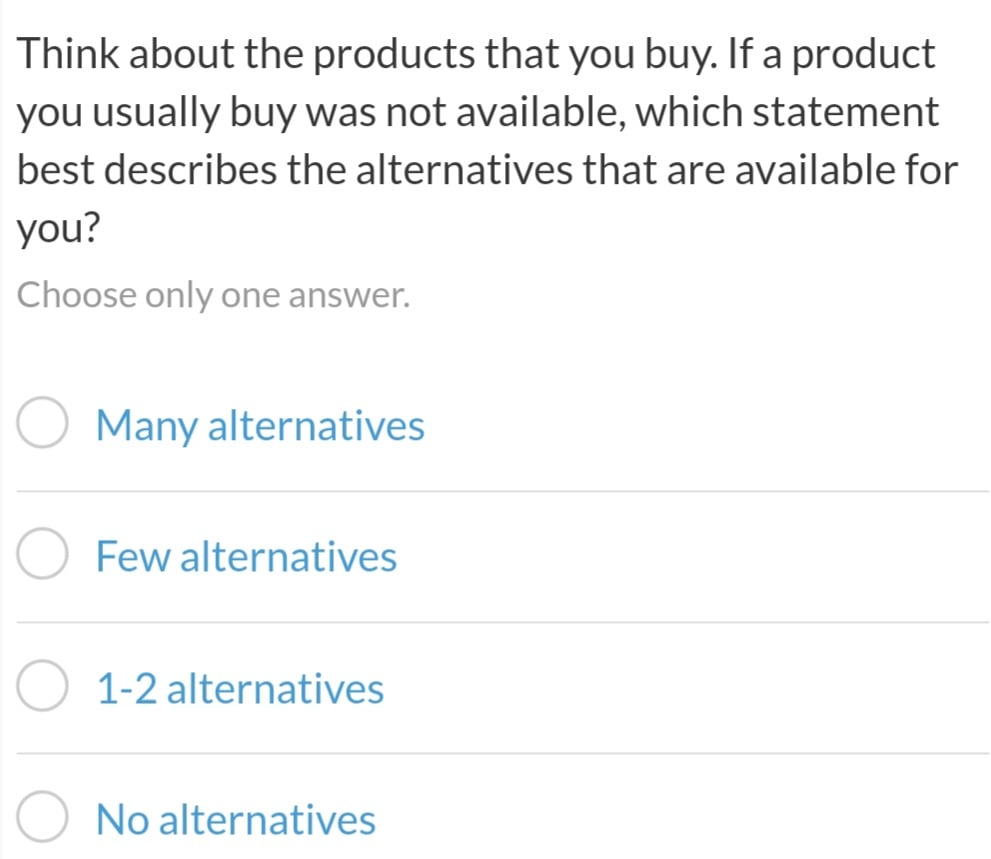
Task: Choose the "Many alternatives" label text
Action: [x=260, y=426]
